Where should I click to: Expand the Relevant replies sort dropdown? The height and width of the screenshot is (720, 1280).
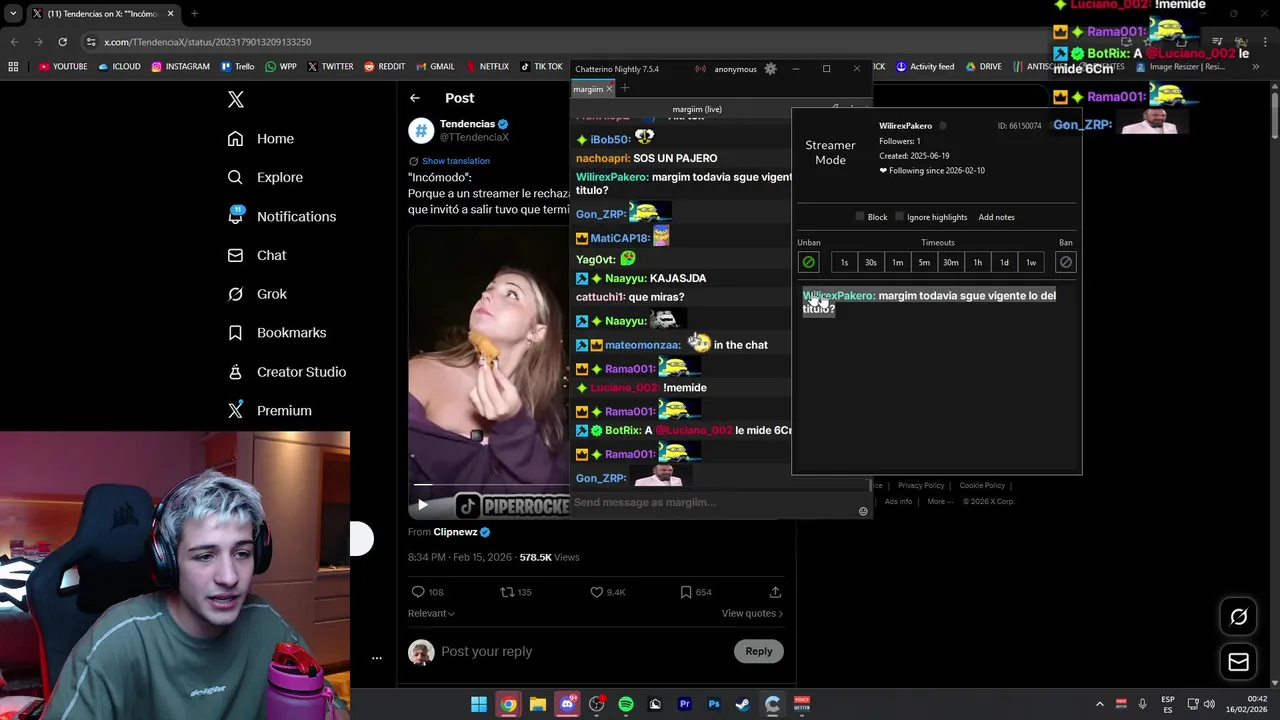click(431, 613)
